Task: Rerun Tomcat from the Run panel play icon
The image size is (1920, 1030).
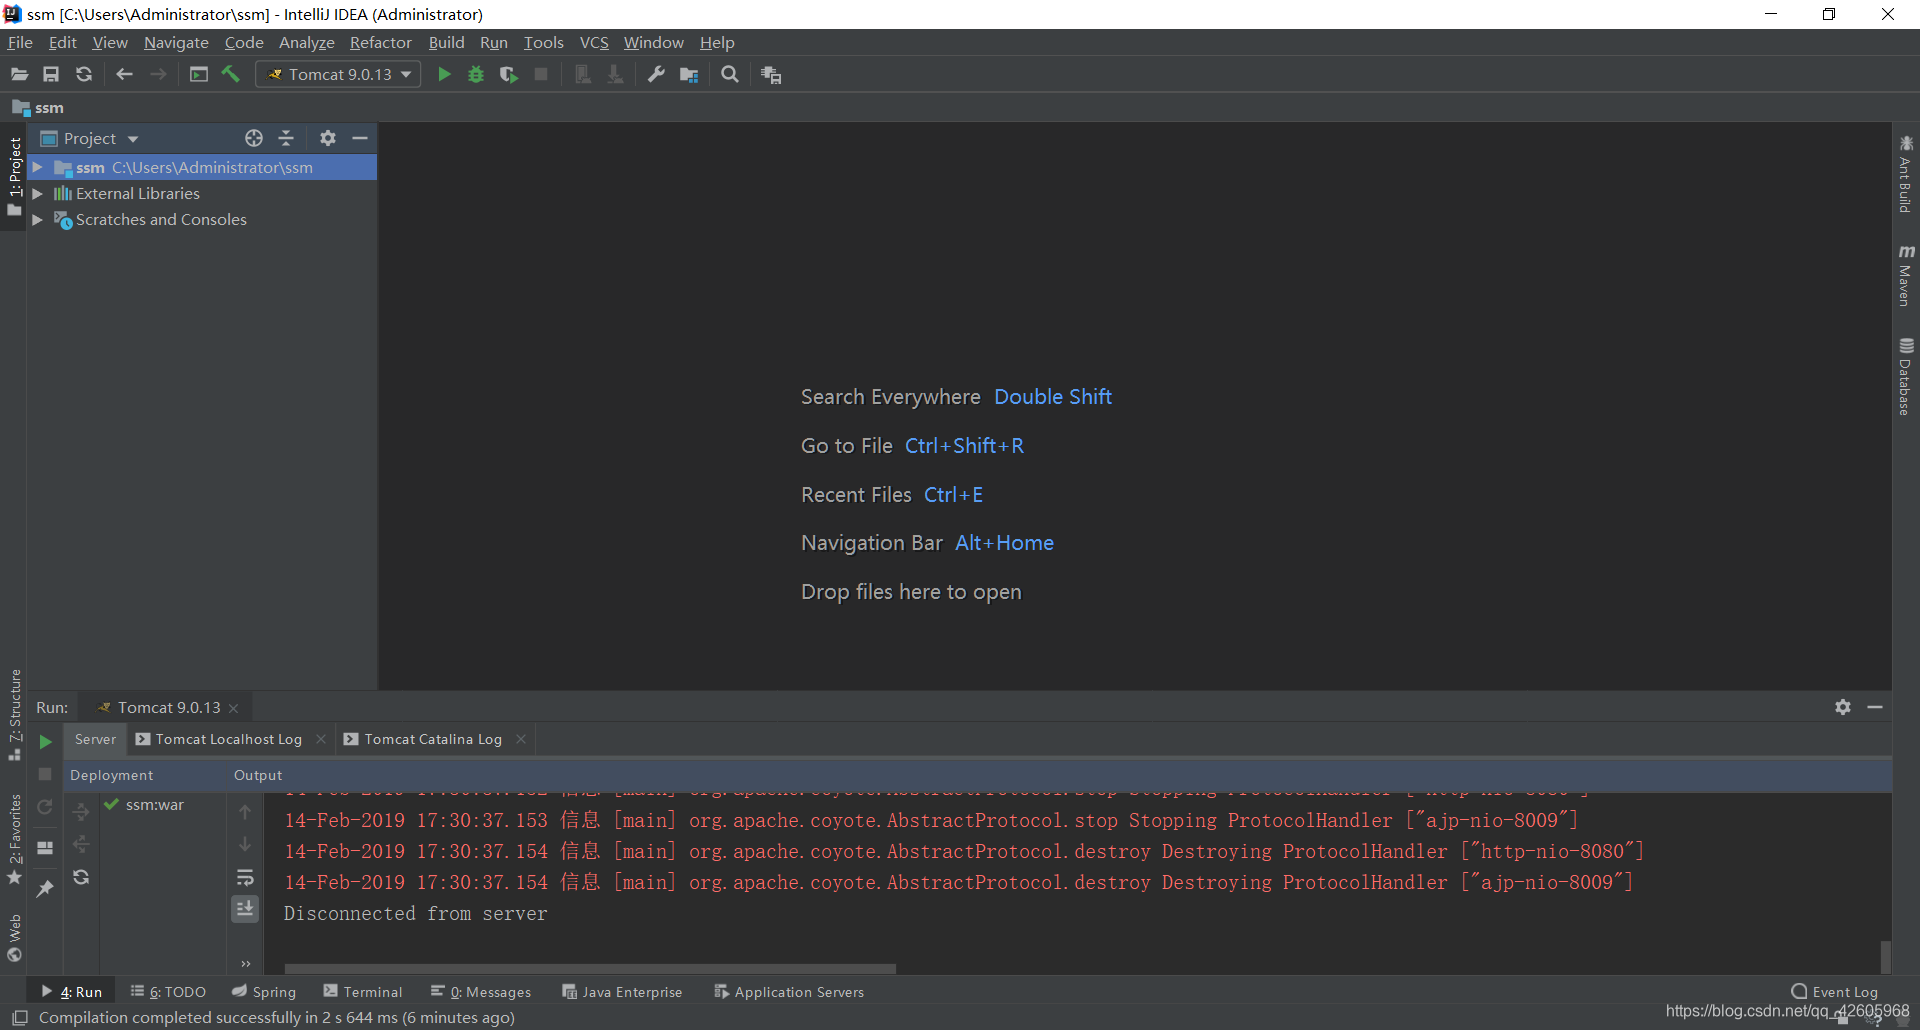Action: (45, 742)
